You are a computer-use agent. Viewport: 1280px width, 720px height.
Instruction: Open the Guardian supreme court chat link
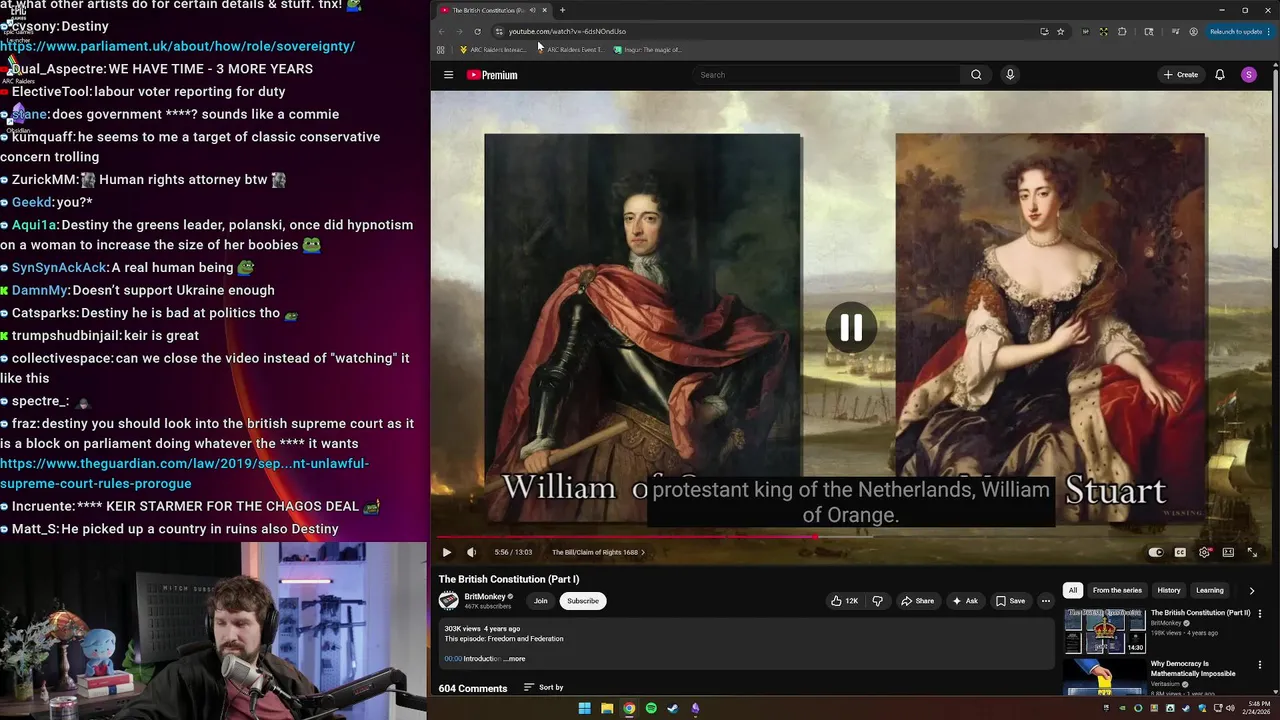[185, 473]
